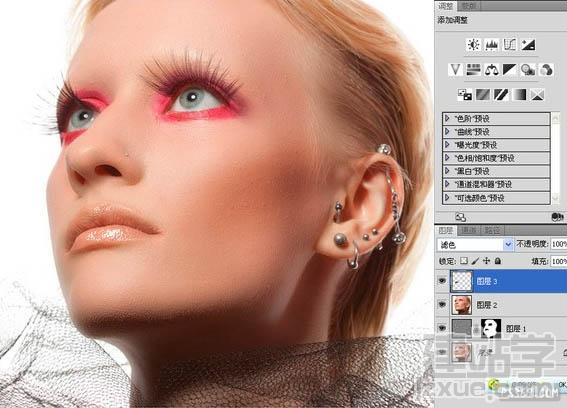Lock all for the layer
567x408 pixels.
pos(498,261)
